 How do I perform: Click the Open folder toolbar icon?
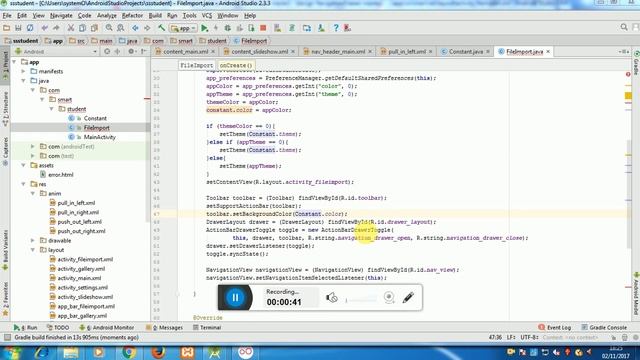(x=7, y=28)
